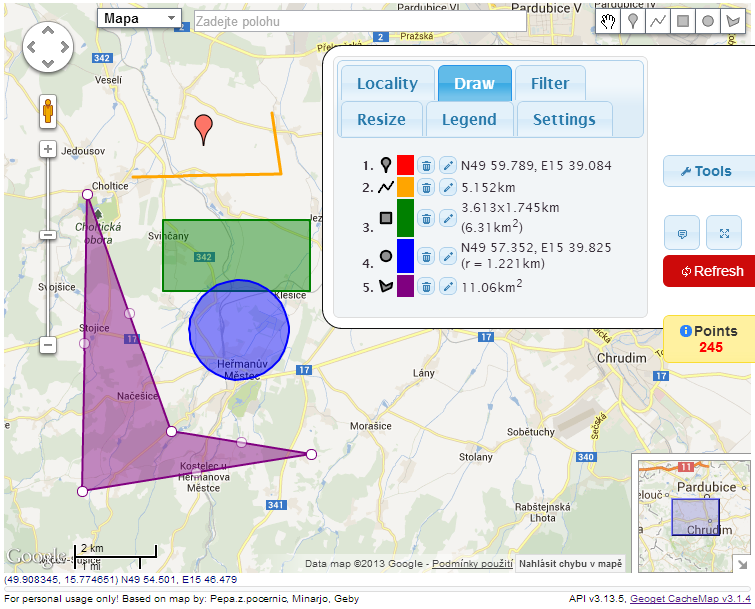Collapse the overview mini map arrow
This screenshot has height=609, width=755.
pyautogui.click(x=742, y=564)
